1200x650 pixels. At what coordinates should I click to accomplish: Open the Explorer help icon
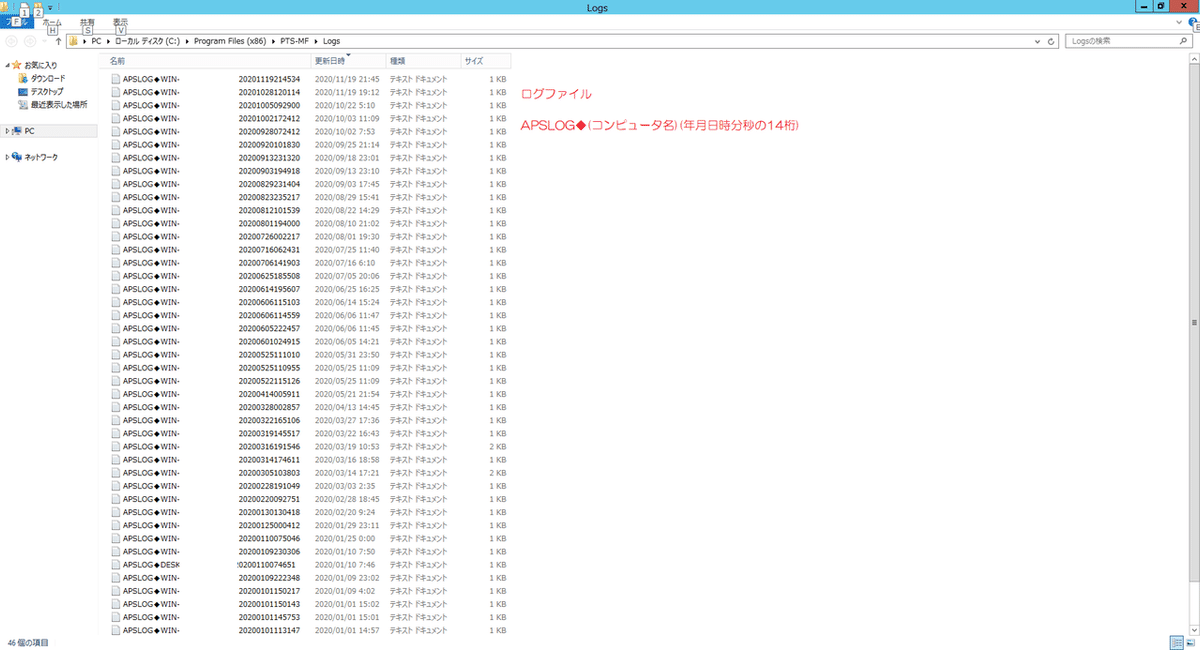coord(1192,21)
